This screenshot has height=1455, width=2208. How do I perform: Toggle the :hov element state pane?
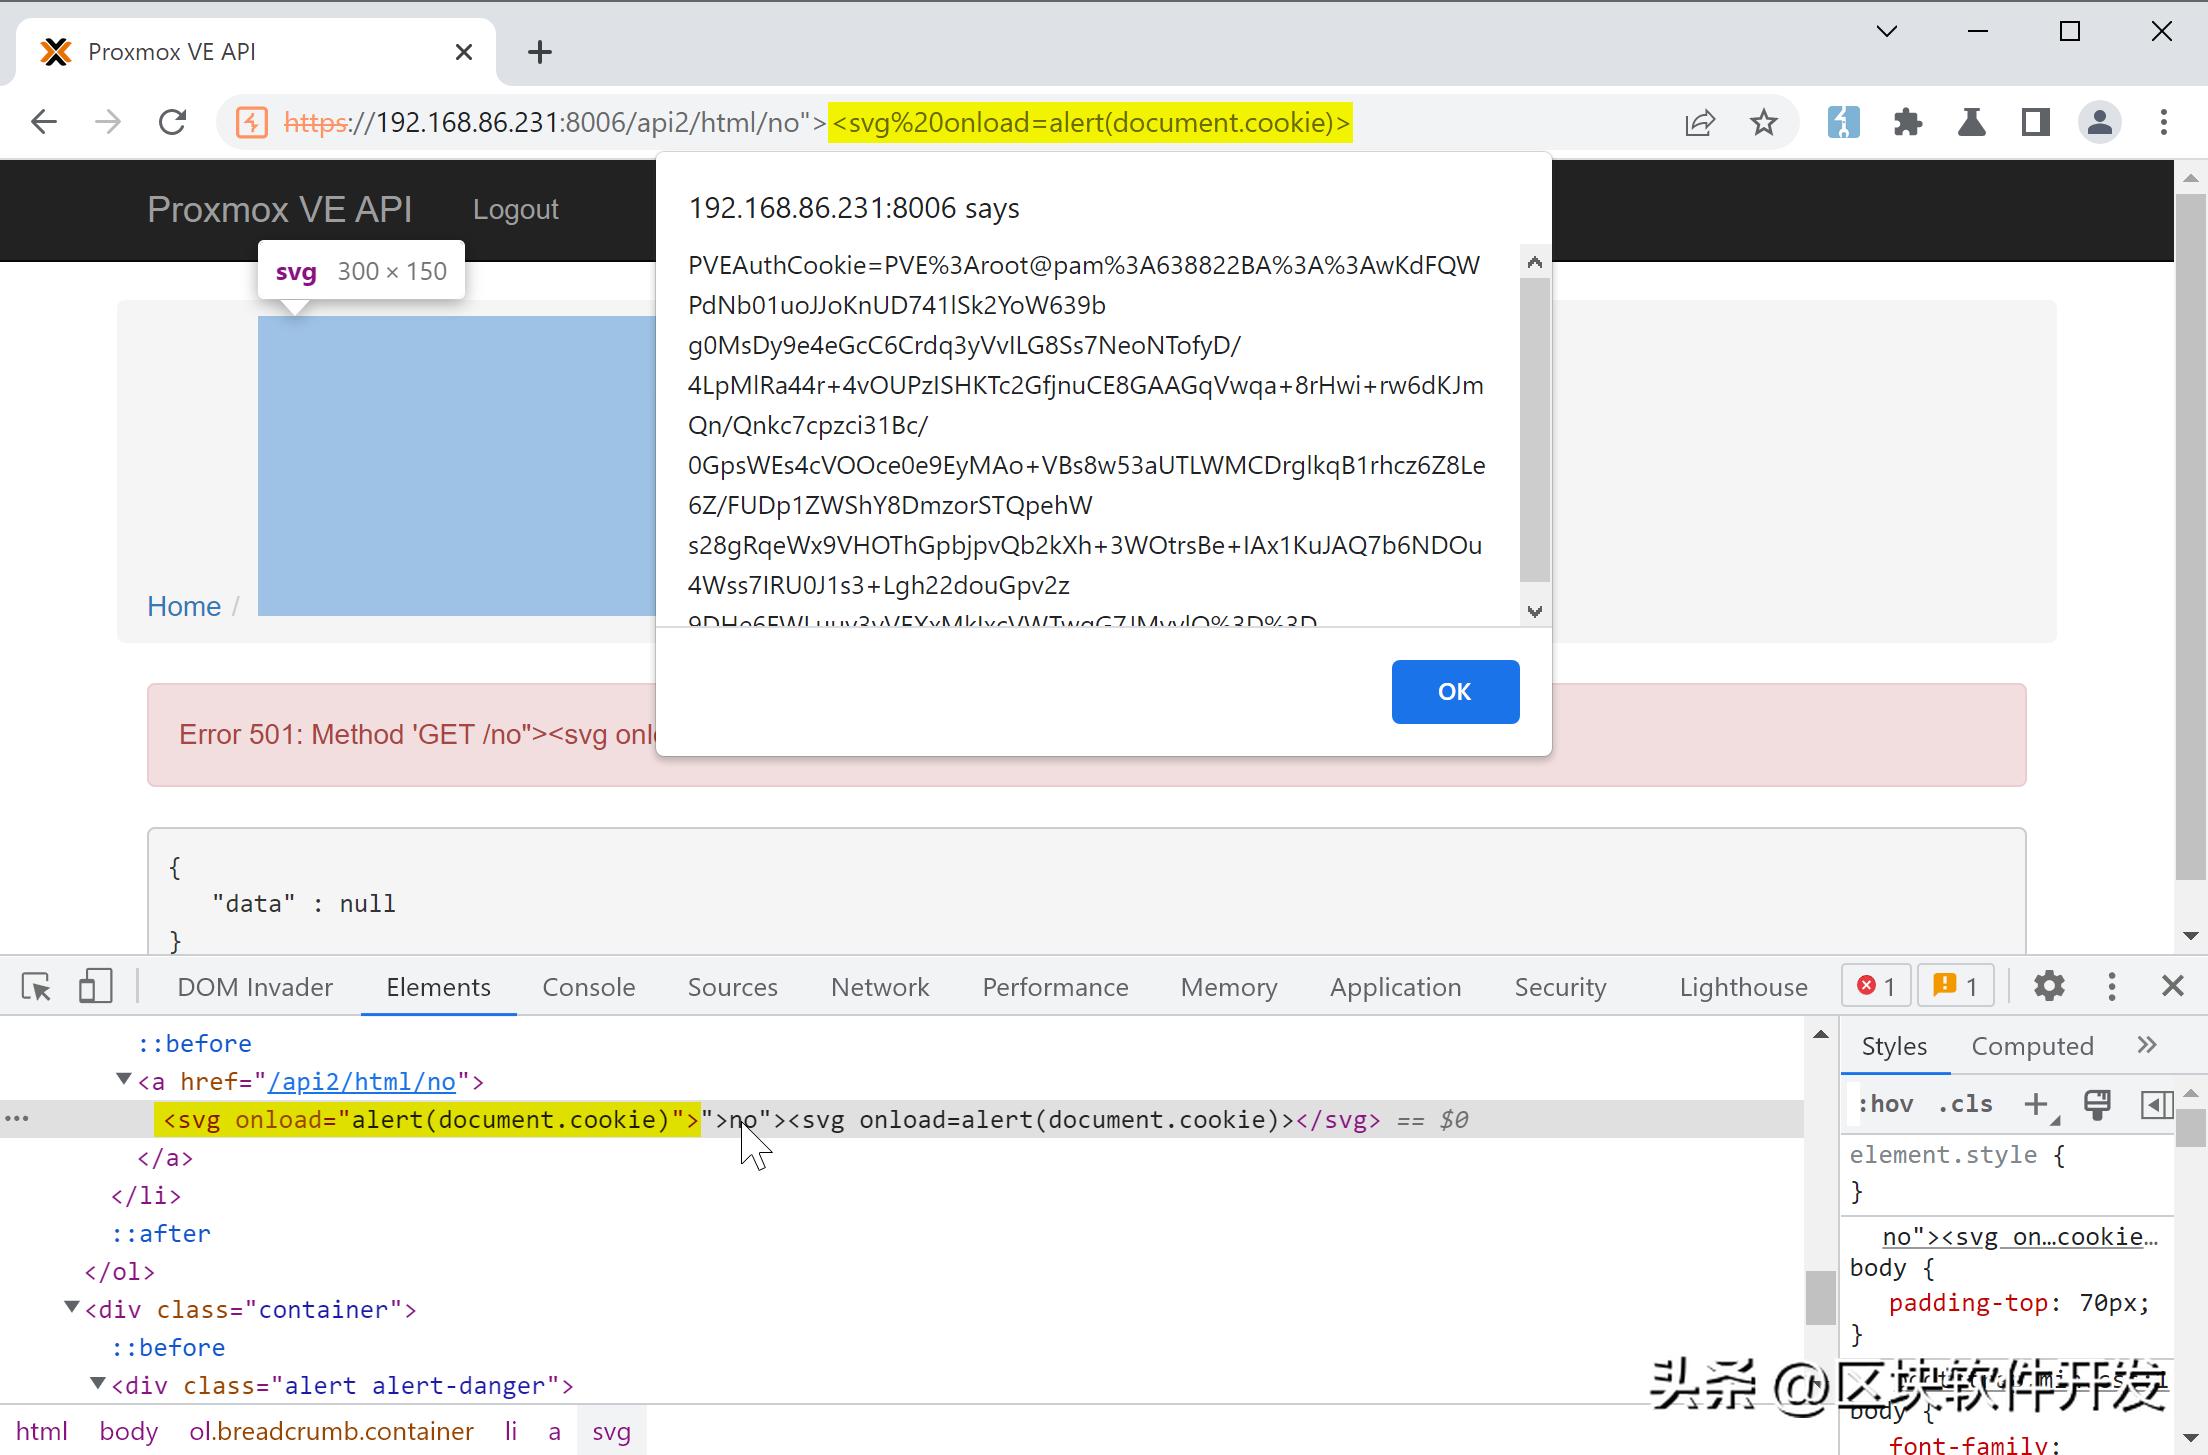tap(1885, 1103)
